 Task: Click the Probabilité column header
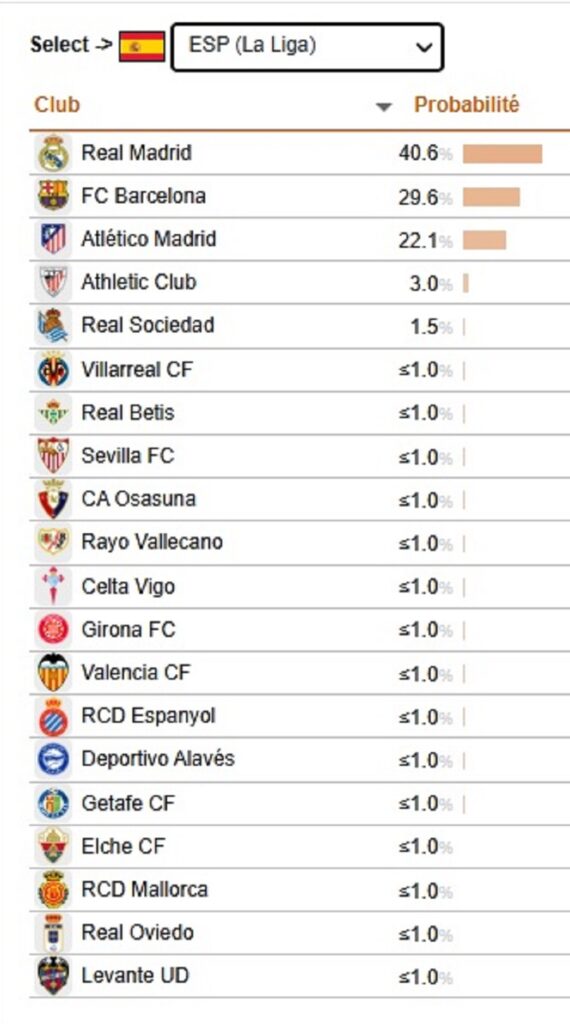coord(466,104)
